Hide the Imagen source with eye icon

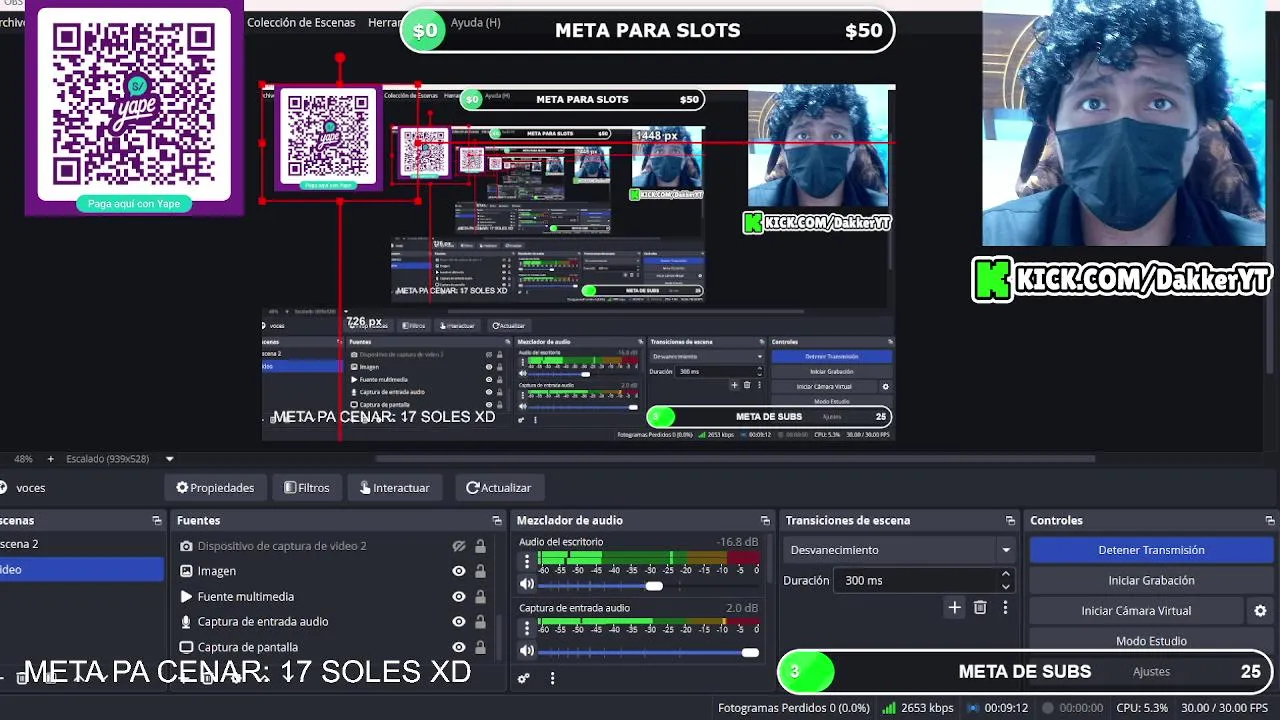[x=459, y=571]
